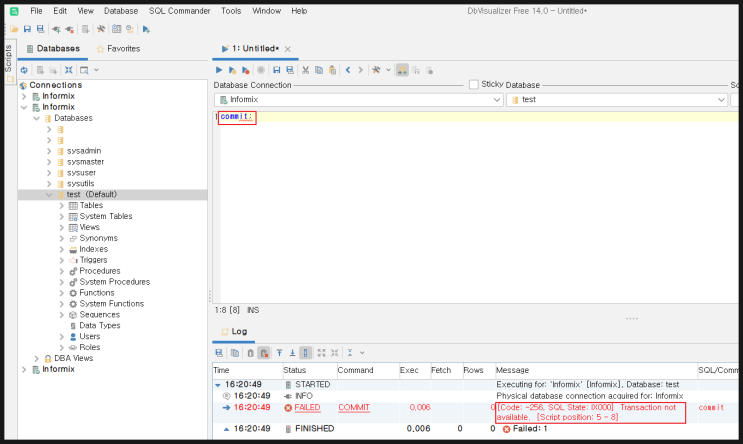Click the Create Connection plug icon
743x444 pixels.
pos(56,29)
